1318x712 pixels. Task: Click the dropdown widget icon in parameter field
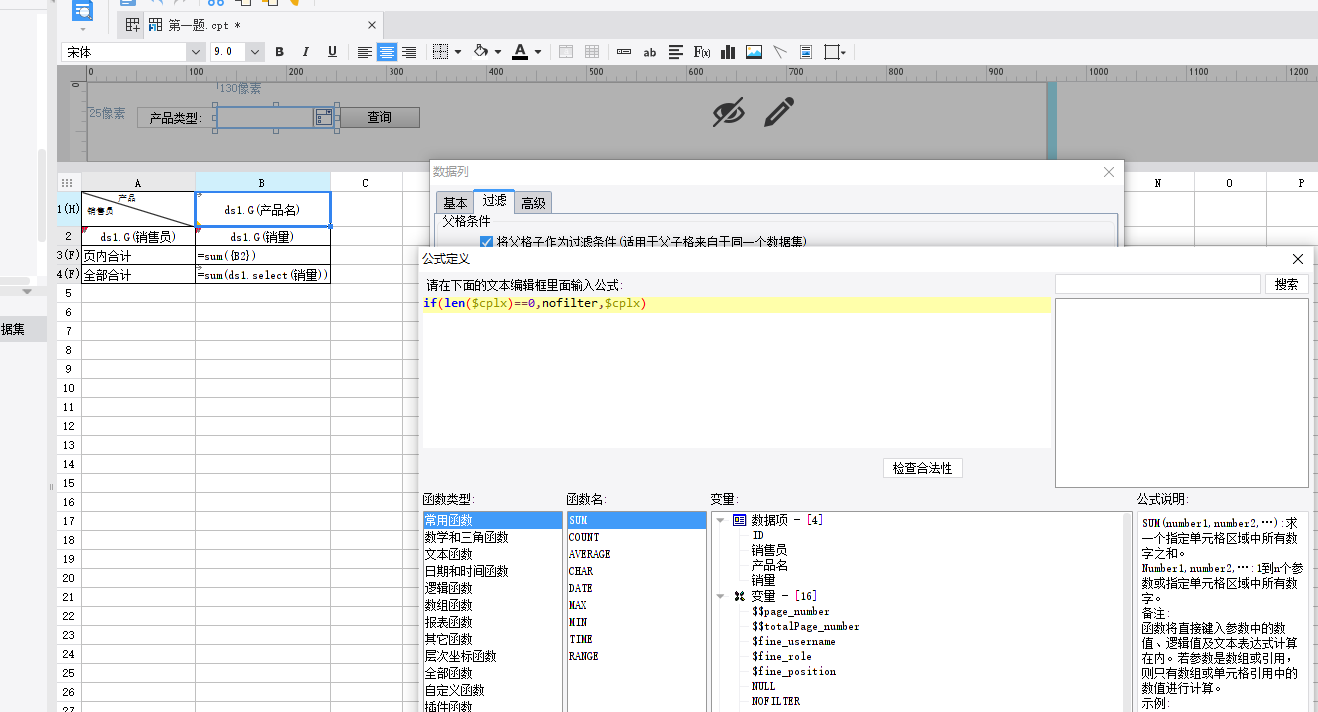point(323,118)
